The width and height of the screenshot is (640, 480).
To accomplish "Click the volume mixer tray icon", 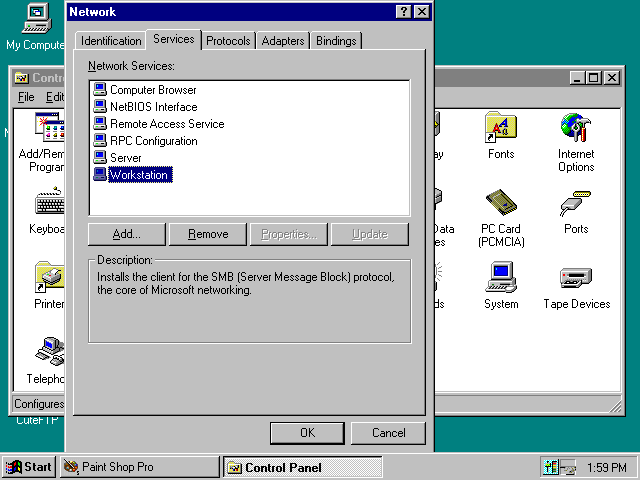I will [x=550, y=467].
